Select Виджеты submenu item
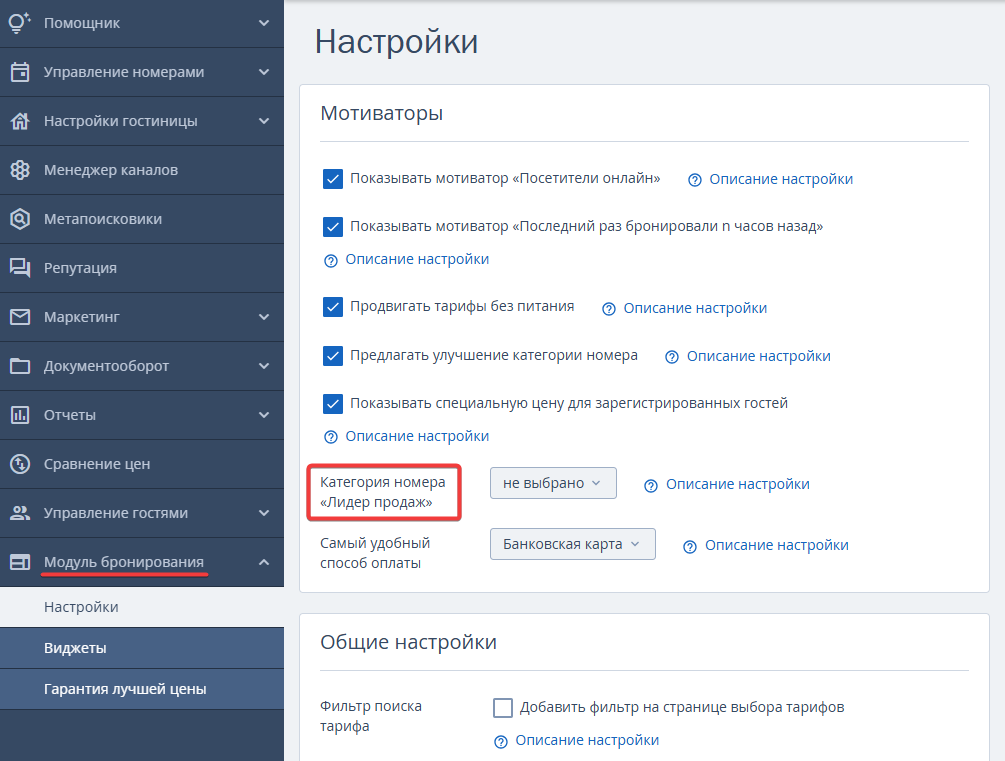 pyautogui.click(x=142, y=648)
